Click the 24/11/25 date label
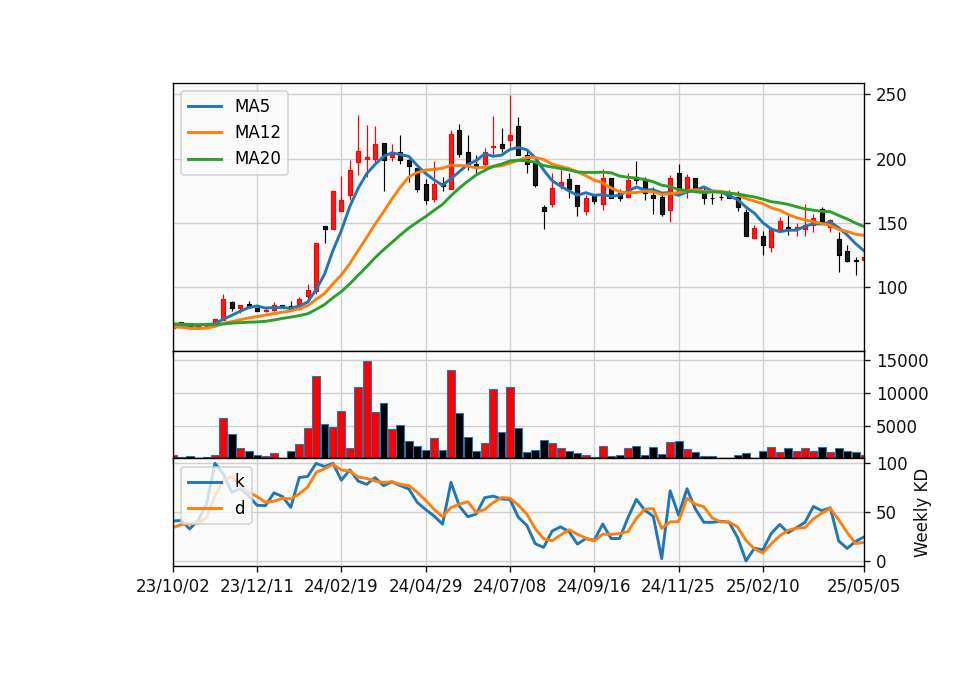 (678, 586)
